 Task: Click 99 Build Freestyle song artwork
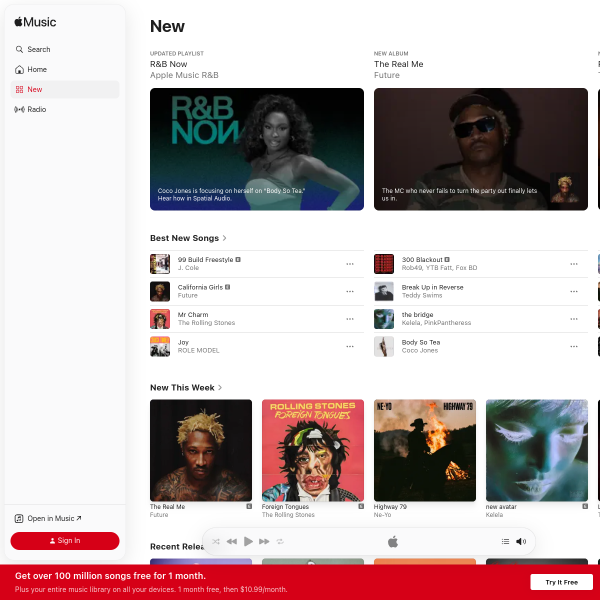click(x=160, y=264)
